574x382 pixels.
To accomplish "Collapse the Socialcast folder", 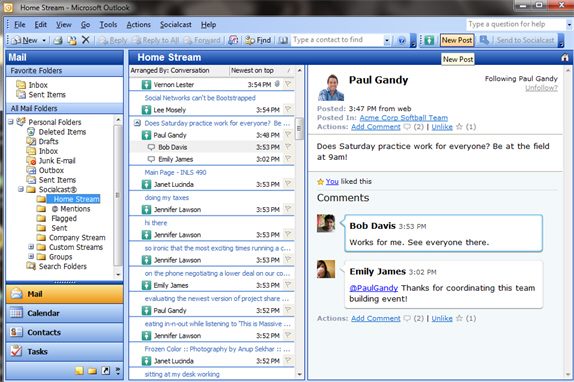I will click(21, 189).
